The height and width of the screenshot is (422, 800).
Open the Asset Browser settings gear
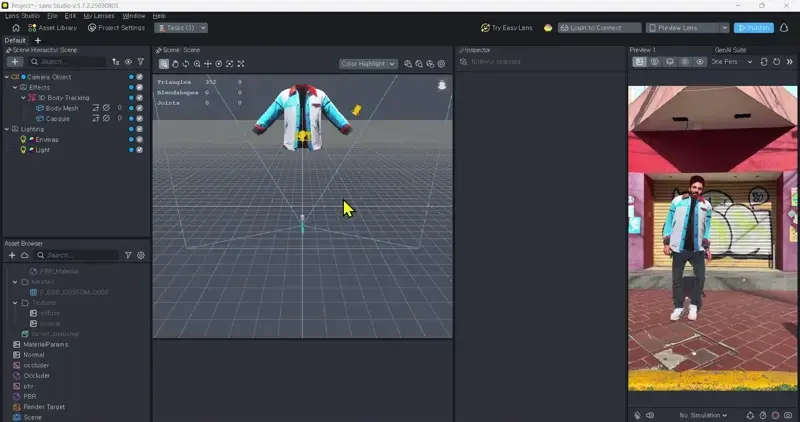(141, 255)
